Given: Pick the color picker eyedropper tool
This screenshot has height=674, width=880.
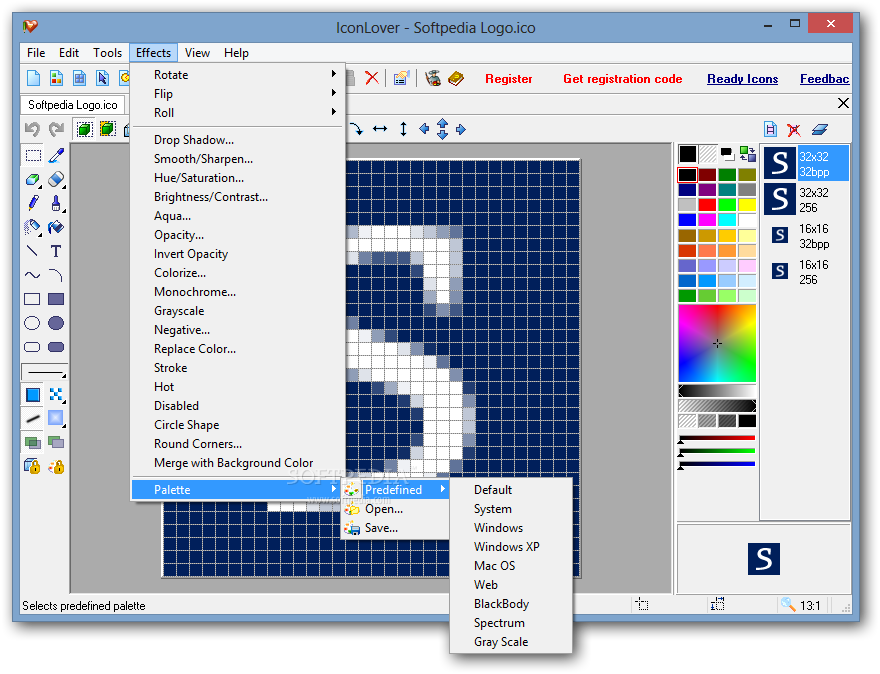Looking at the screenshot, I should 56,155.
